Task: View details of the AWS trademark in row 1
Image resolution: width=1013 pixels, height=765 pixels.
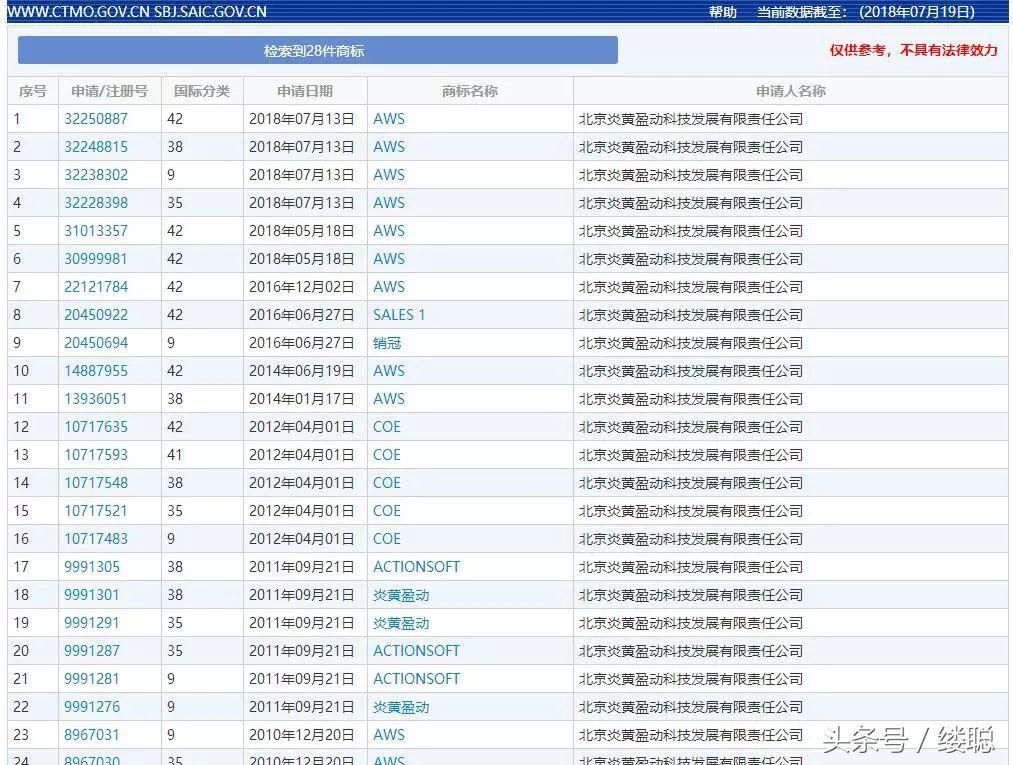Action: 389,118
